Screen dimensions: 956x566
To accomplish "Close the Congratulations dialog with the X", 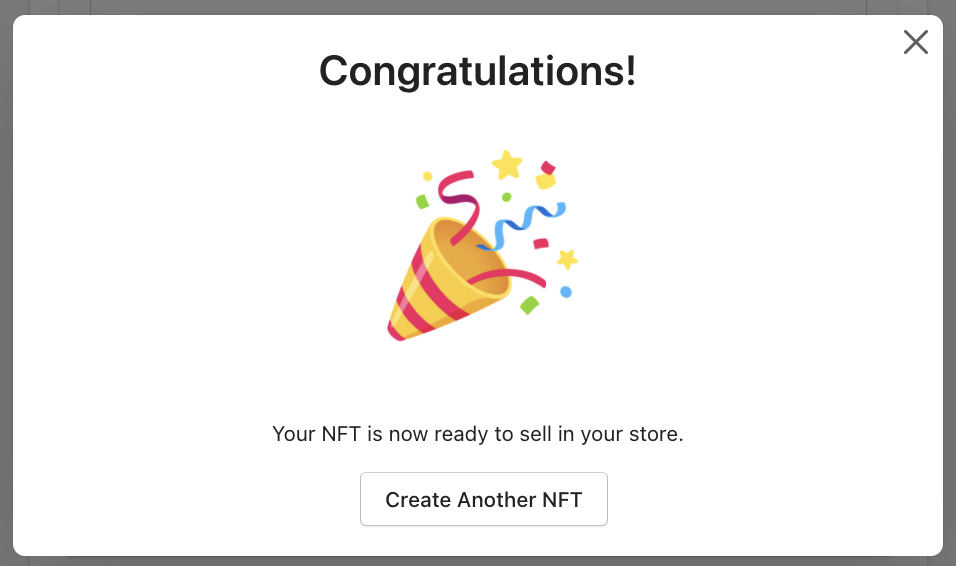I will 915,42.
